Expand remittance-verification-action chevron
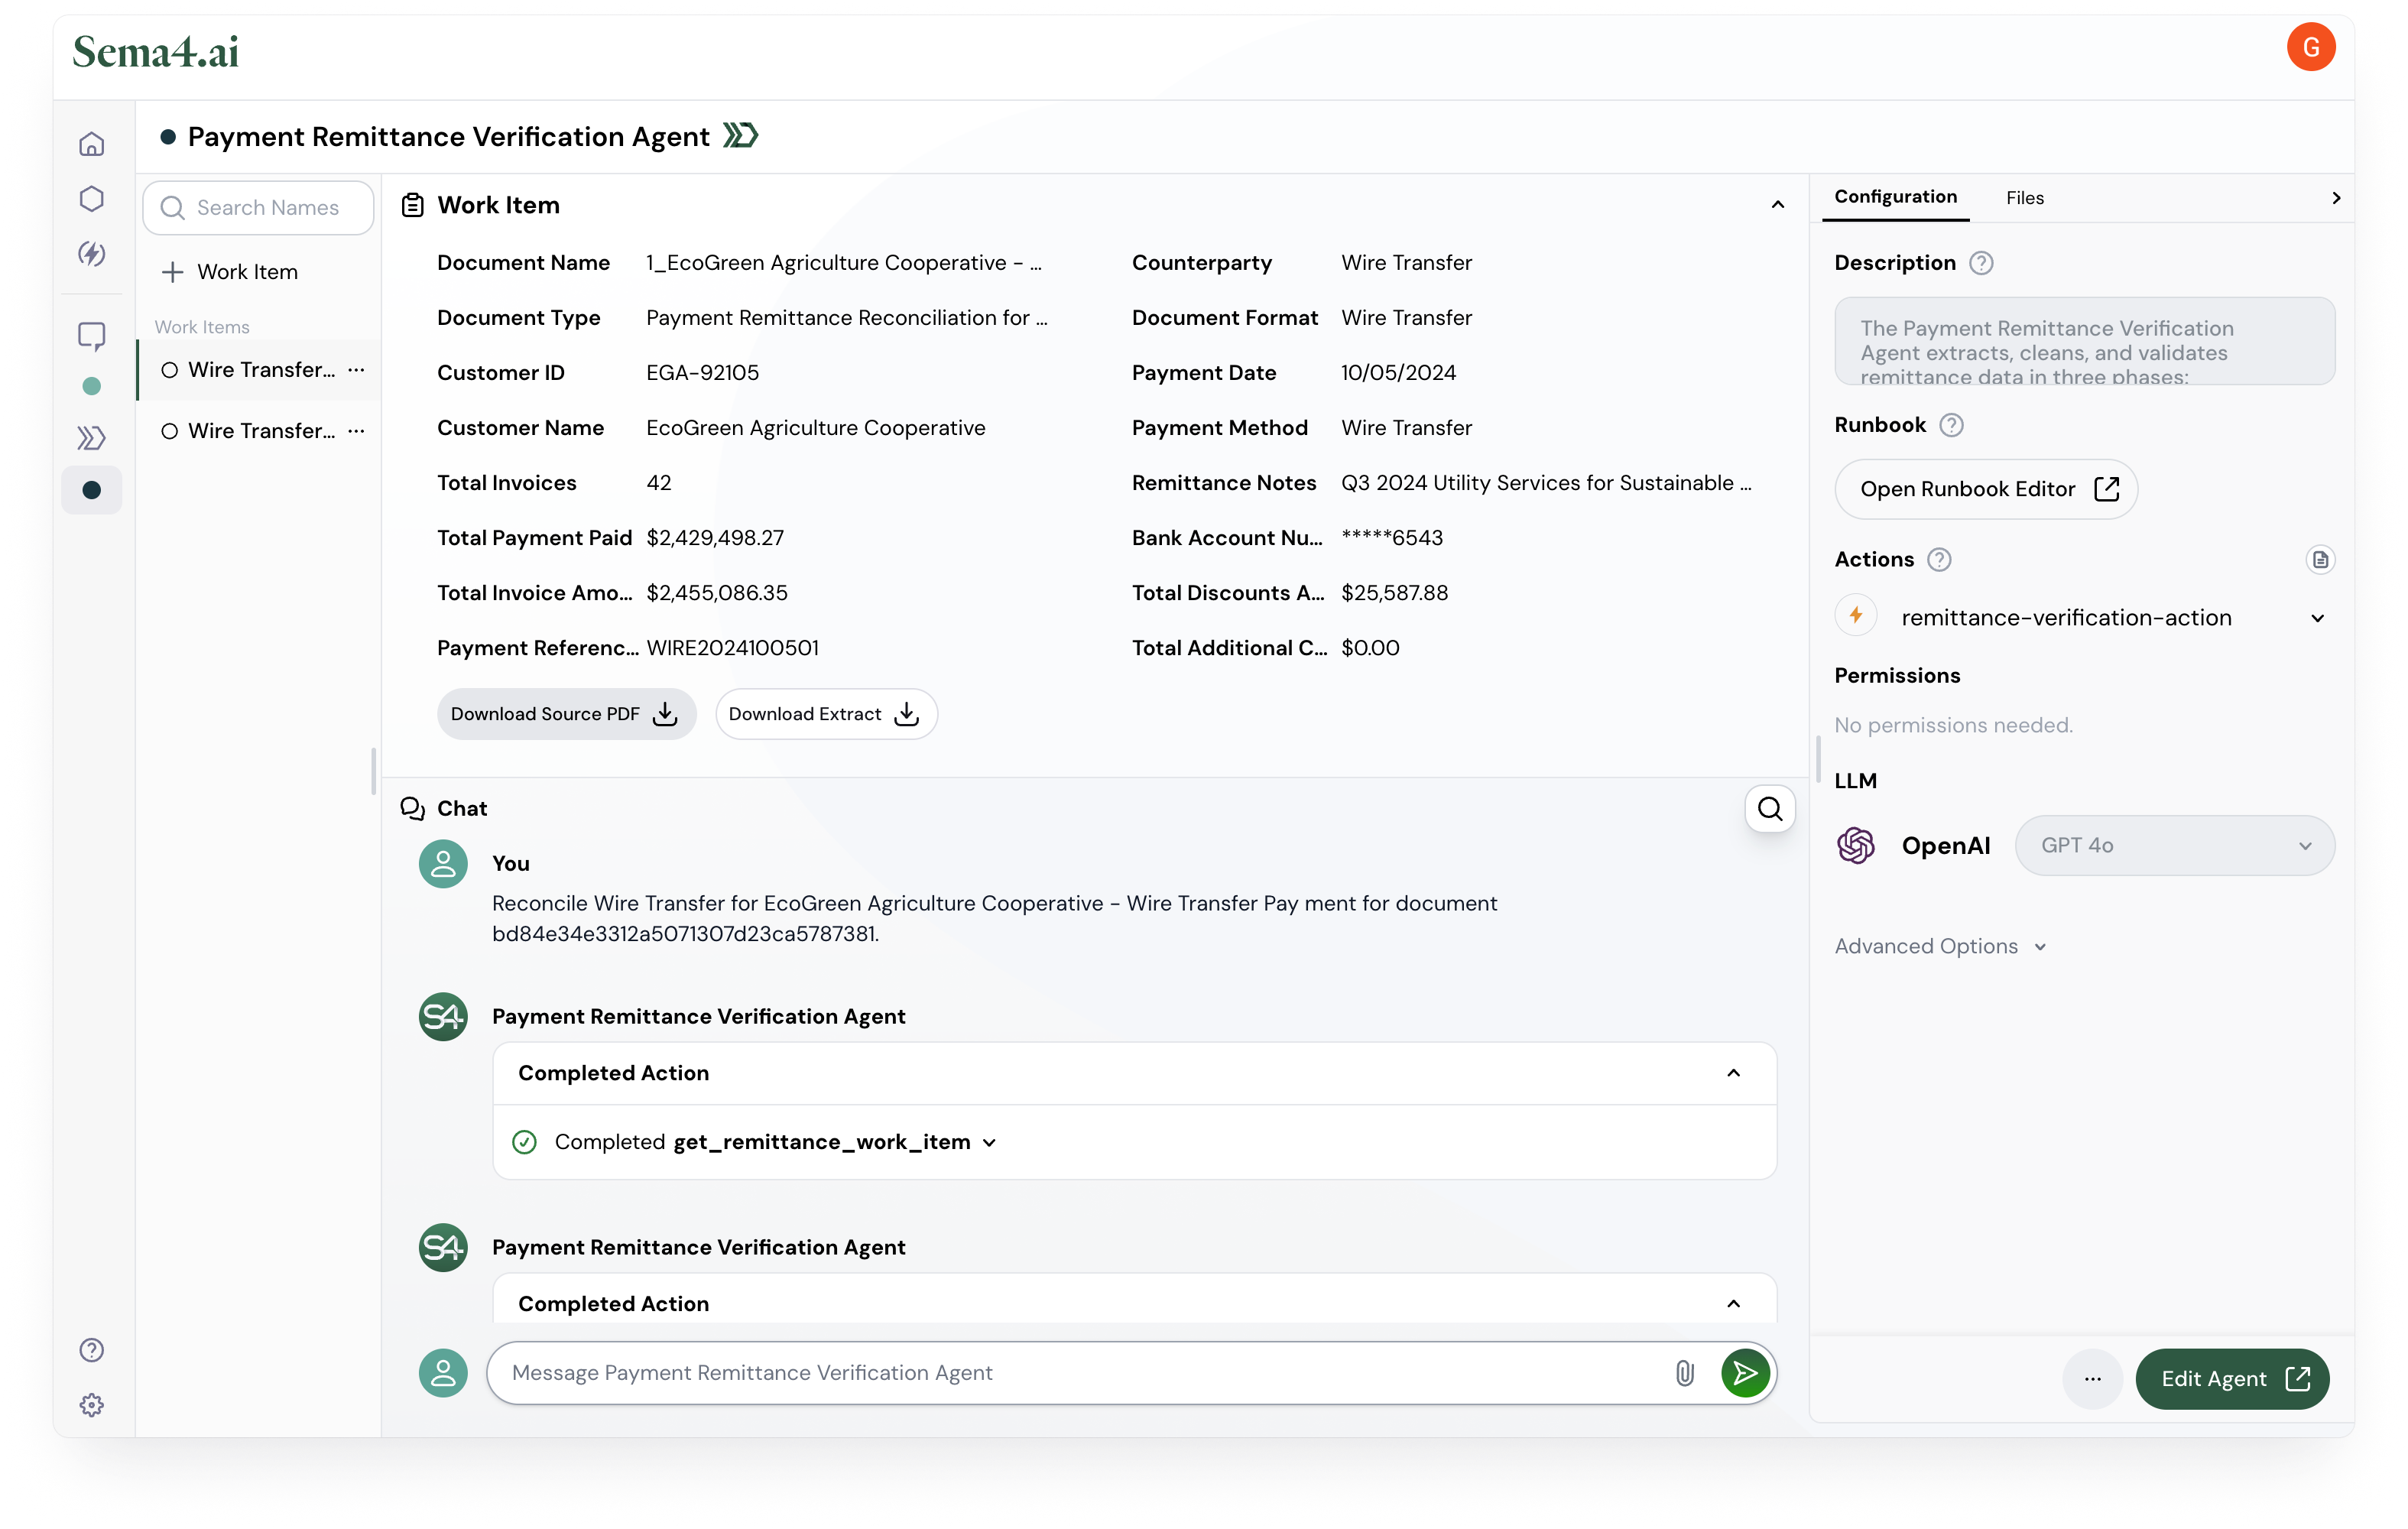 [2317, 618]
